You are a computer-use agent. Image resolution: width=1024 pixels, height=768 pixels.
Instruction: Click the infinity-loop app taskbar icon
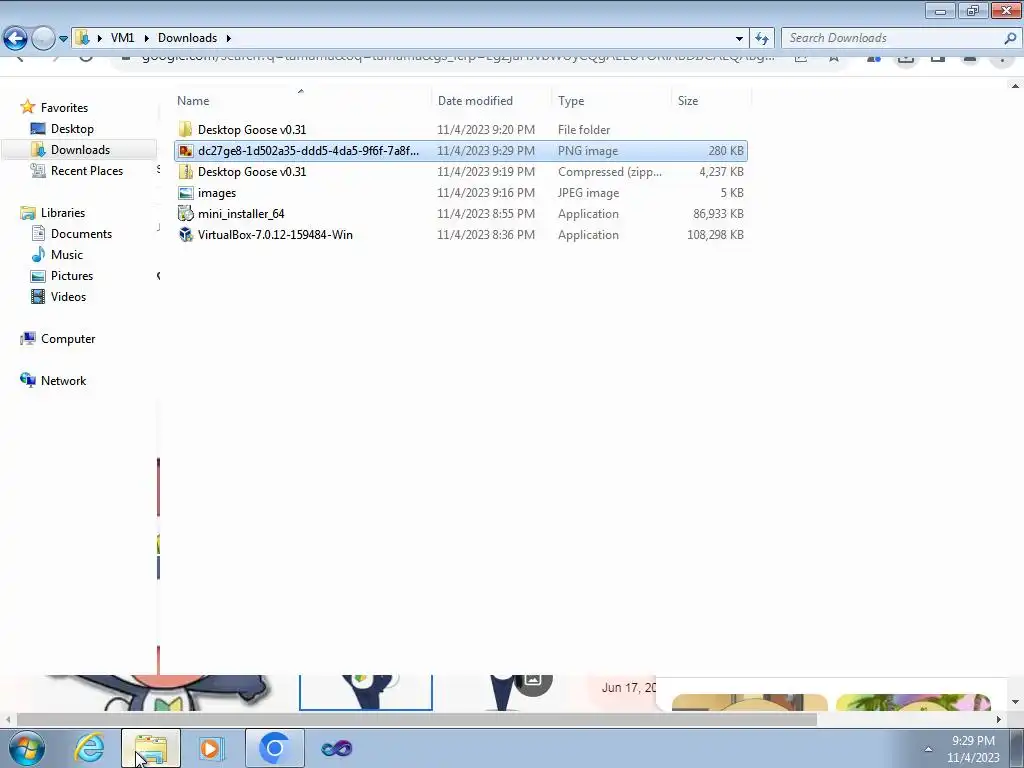pyautogui.click(x=336, y=748)
